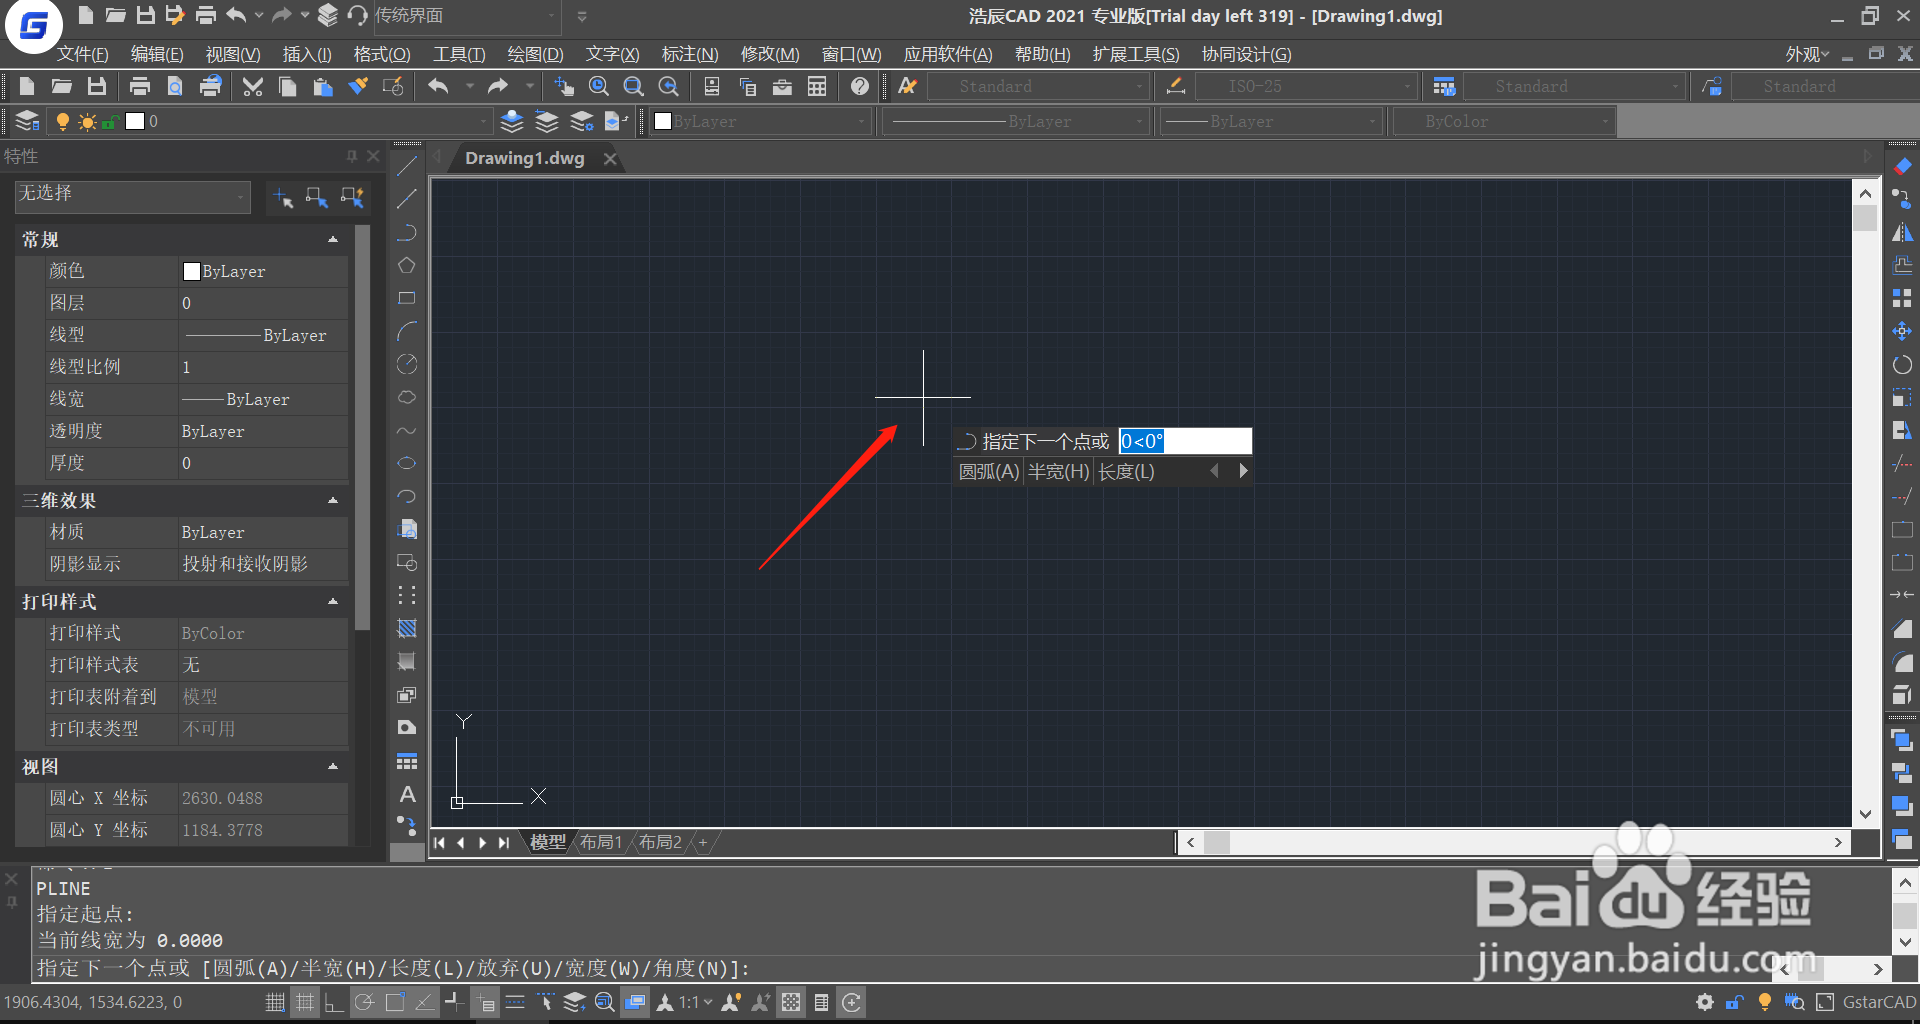Open the annotation scale 1:1 dropdown
Image resolution: width=1920 pixels, height=1024 pixels.
[696, 1002]
